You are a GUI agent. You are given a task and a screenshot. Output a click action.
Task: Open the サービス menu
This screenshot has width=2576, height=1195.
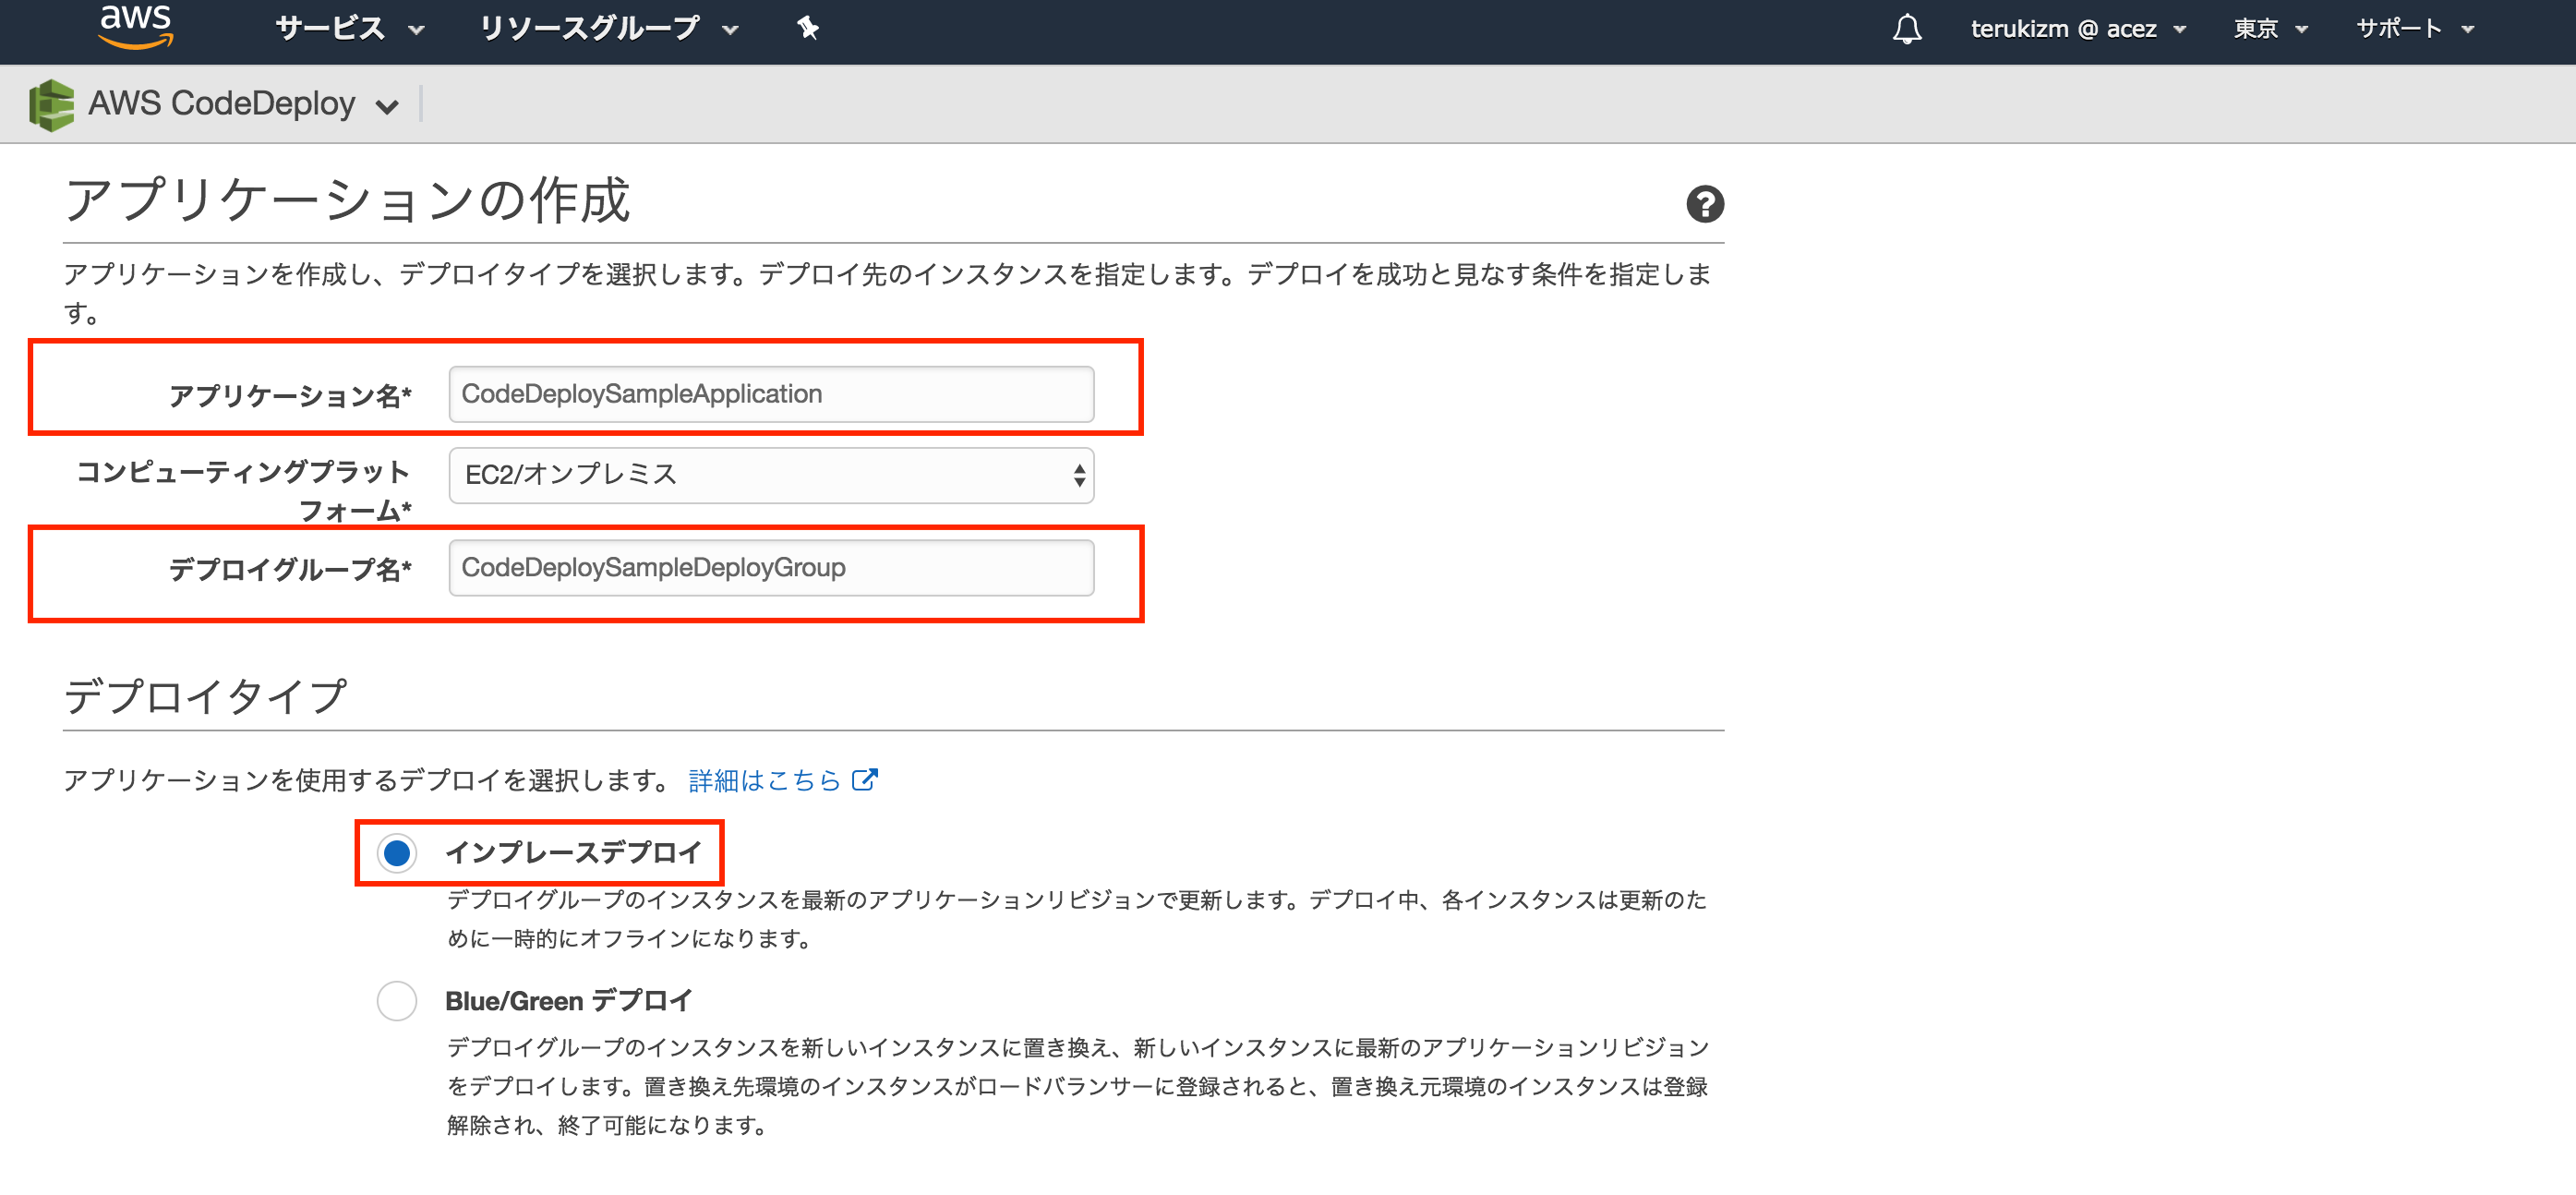click(x=349, y=29)
